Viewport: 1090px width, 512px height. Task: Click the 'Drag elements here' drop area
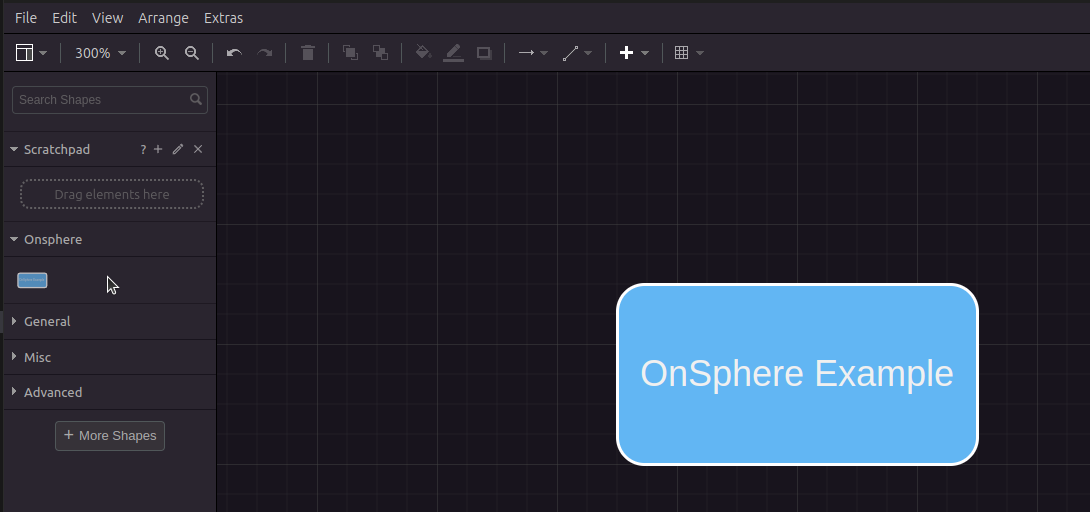(112, 195)
